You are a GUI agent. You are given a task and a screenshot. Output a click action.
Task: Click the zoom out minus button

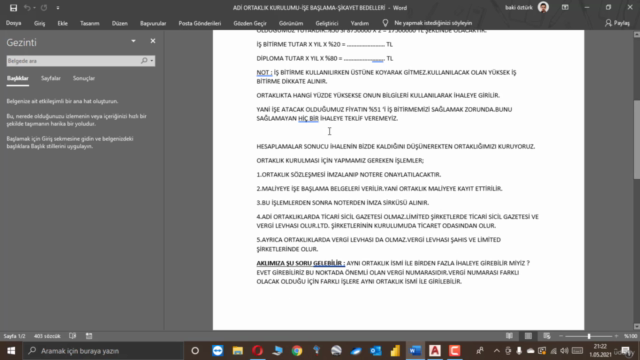[x=561, y=336]
